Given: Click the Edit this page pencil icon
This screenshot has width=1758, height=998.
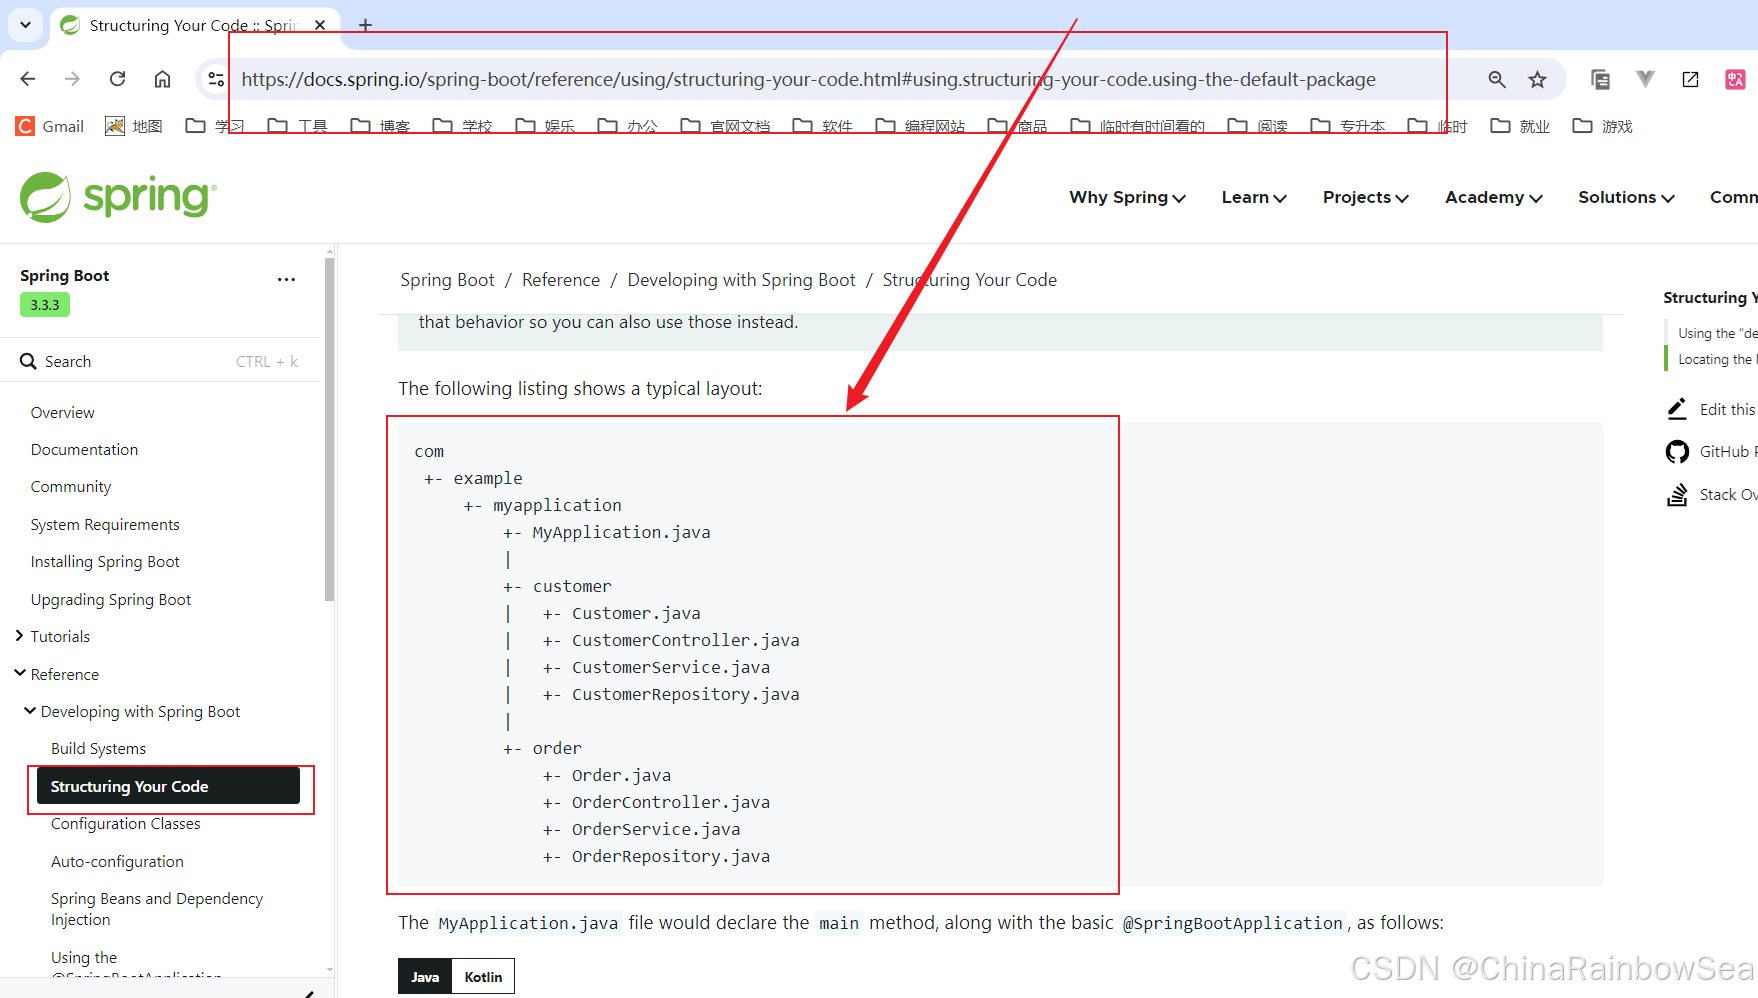Looking at the screenshot, I should tap(1677, 408).
